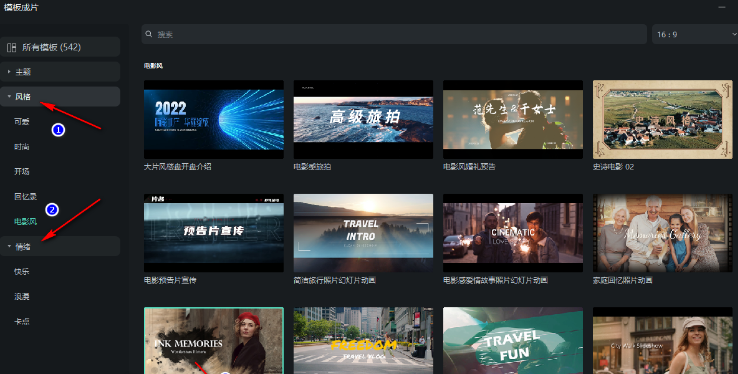Open the 2022 大片风楼盘开盘介绍 template thumbnail
Image resolution: width=738 pixels, height=374 pixels.
click(x=214, y=119)
